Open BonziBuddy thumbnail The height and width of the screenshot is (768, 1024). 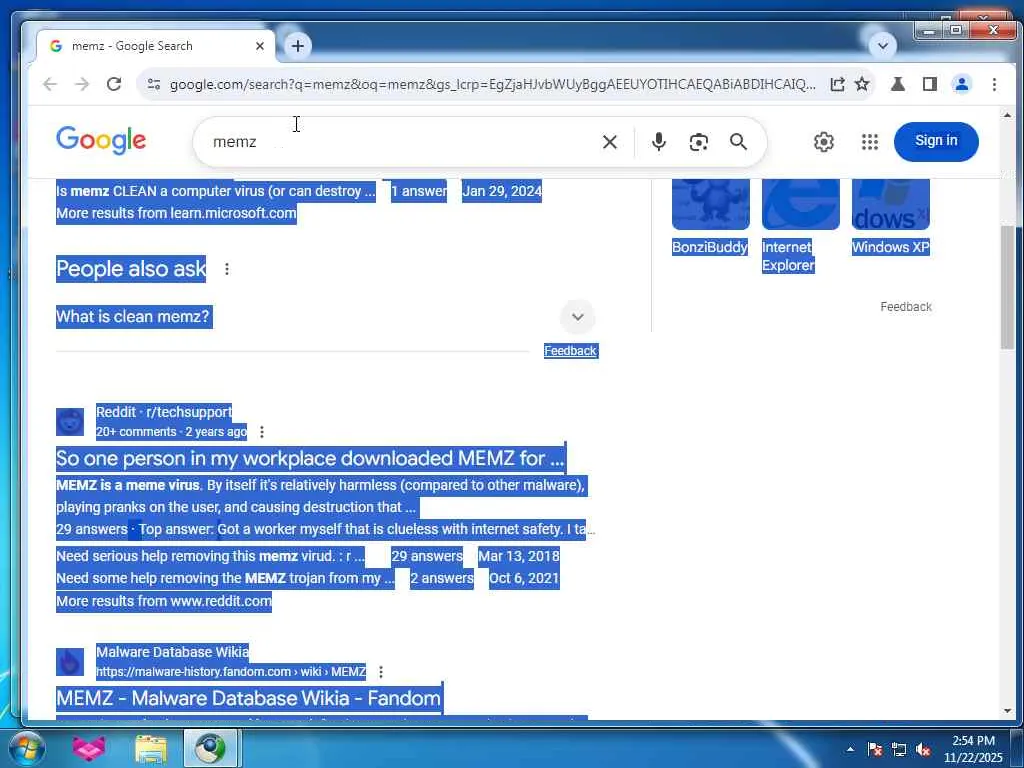tap(710, 204)
